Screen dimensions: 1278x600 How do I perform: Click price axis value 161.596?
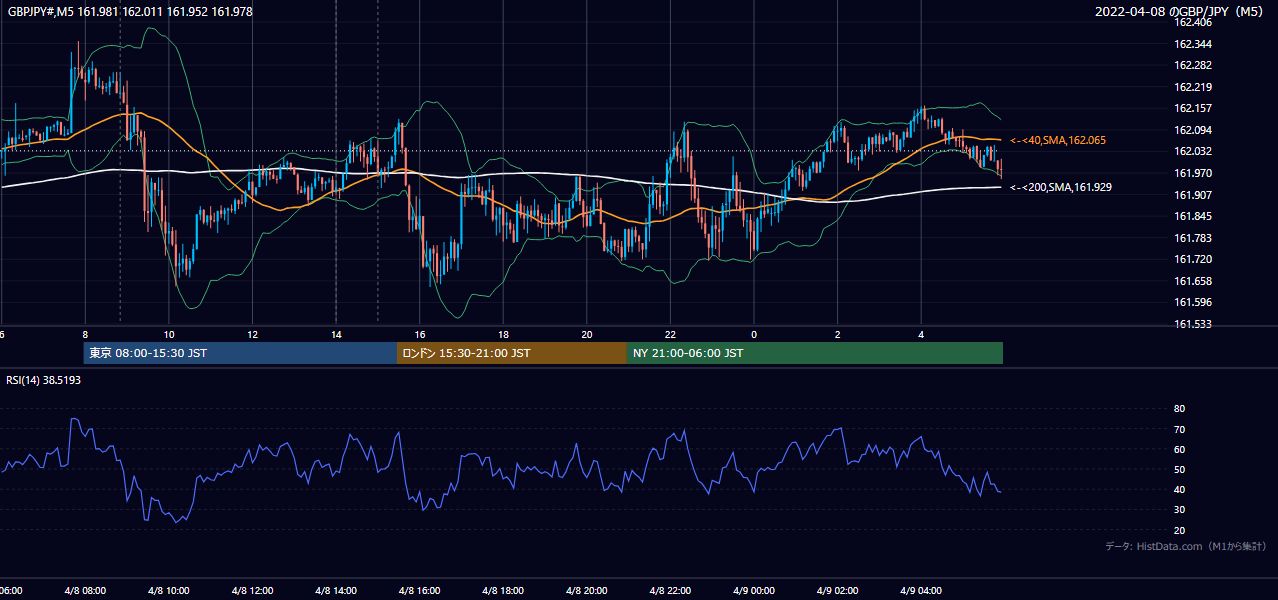[x=1192, y=302]
